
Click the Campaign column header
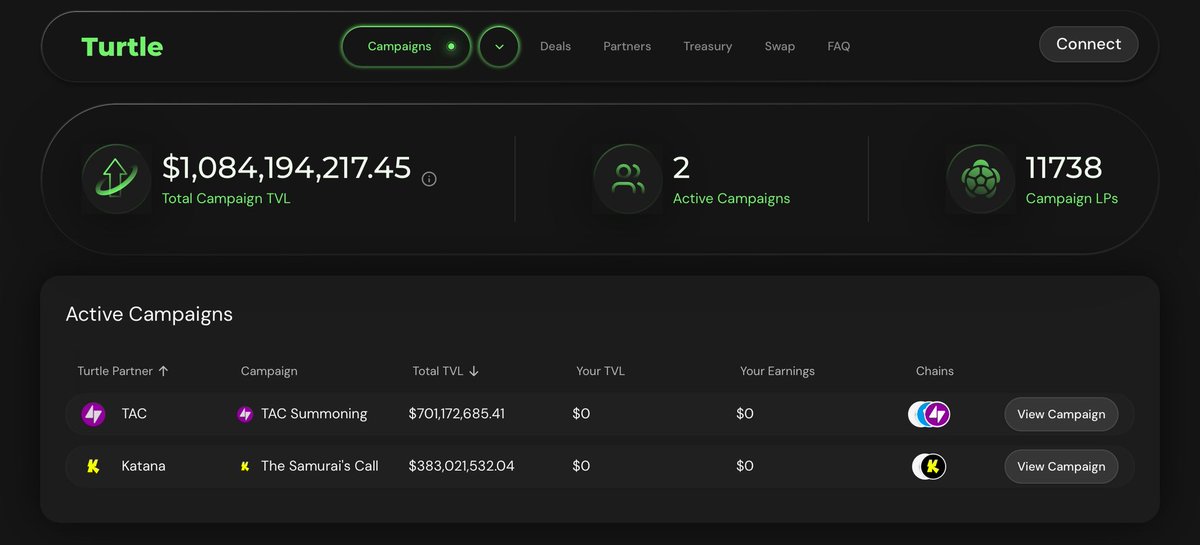pyautogui.click(x=269, y=371)
